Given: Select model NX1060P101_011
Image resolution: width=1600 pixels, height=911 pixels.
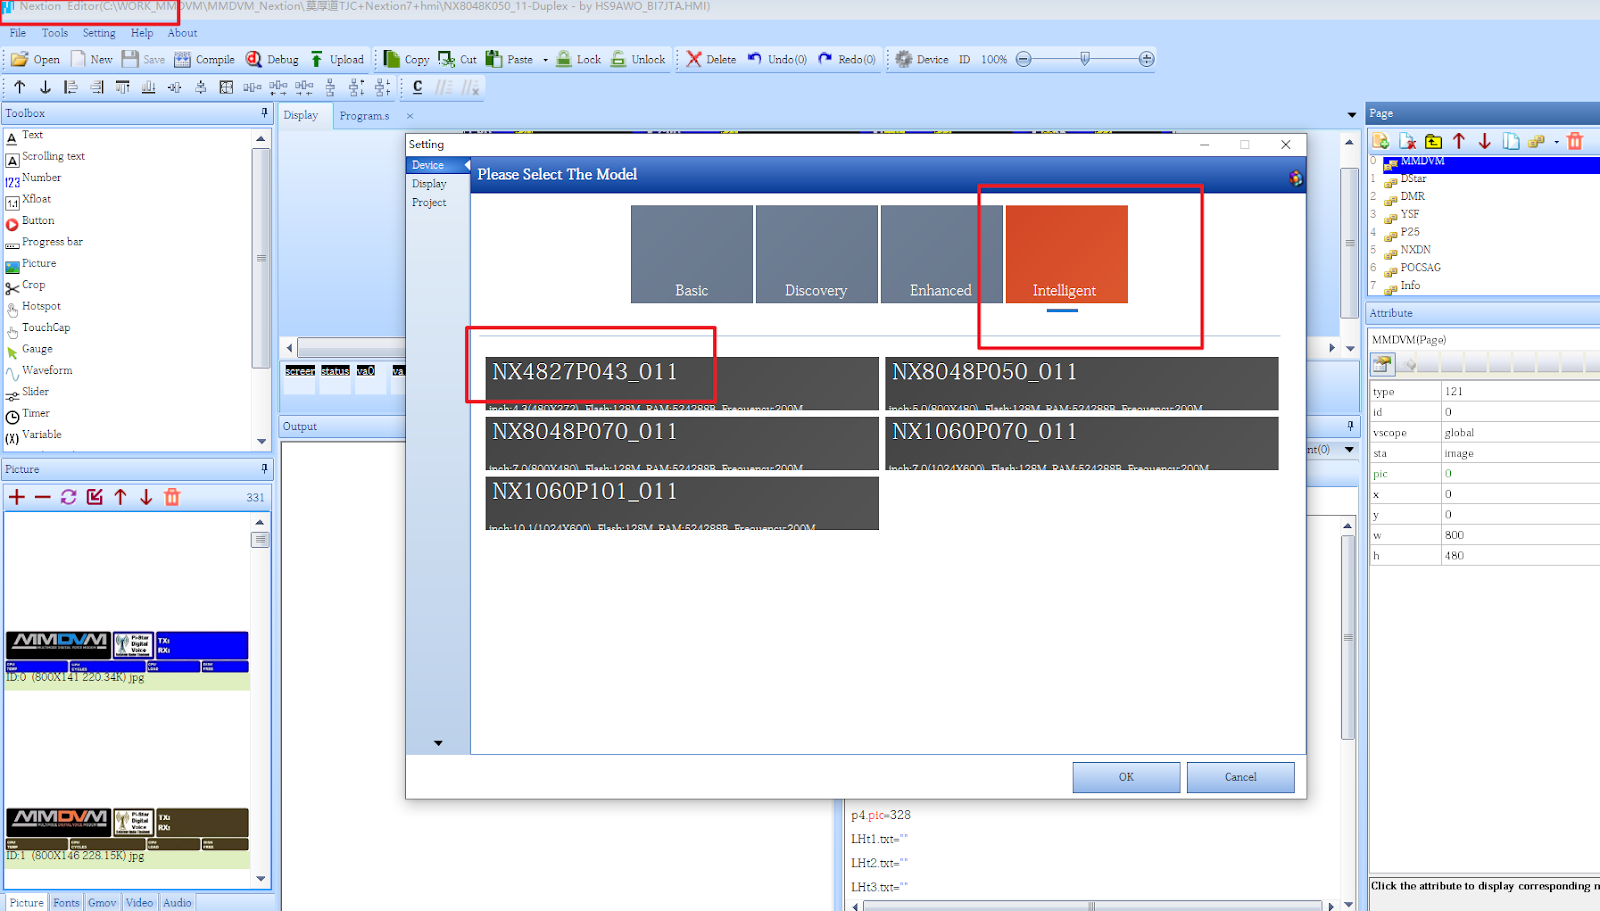Looking at the screenshot, I should pyautogui.click(x=682, y=503).
